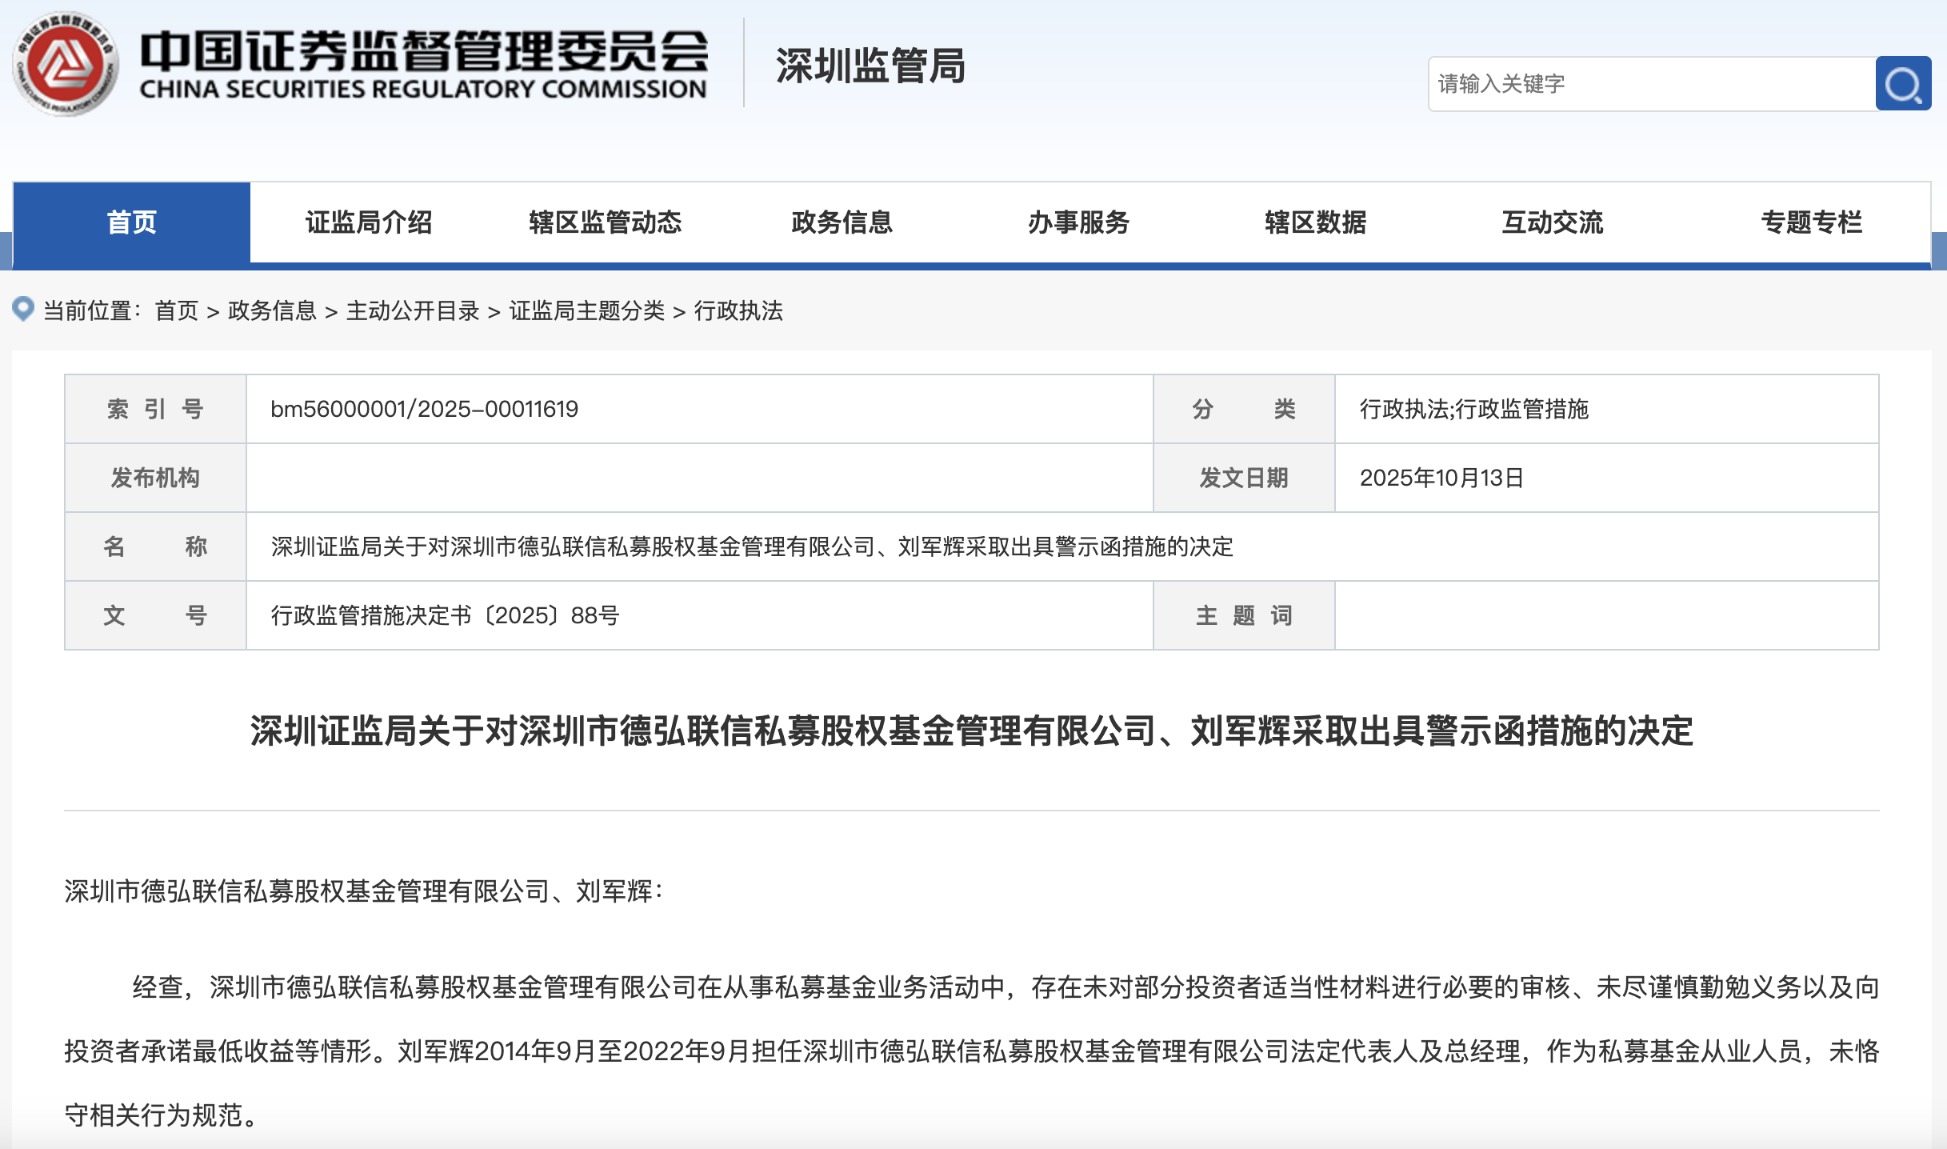The width and height of the screenshot is (1947, 1149).
Task: Click the 深圳监管局 header title
Action: coord(870,66)
